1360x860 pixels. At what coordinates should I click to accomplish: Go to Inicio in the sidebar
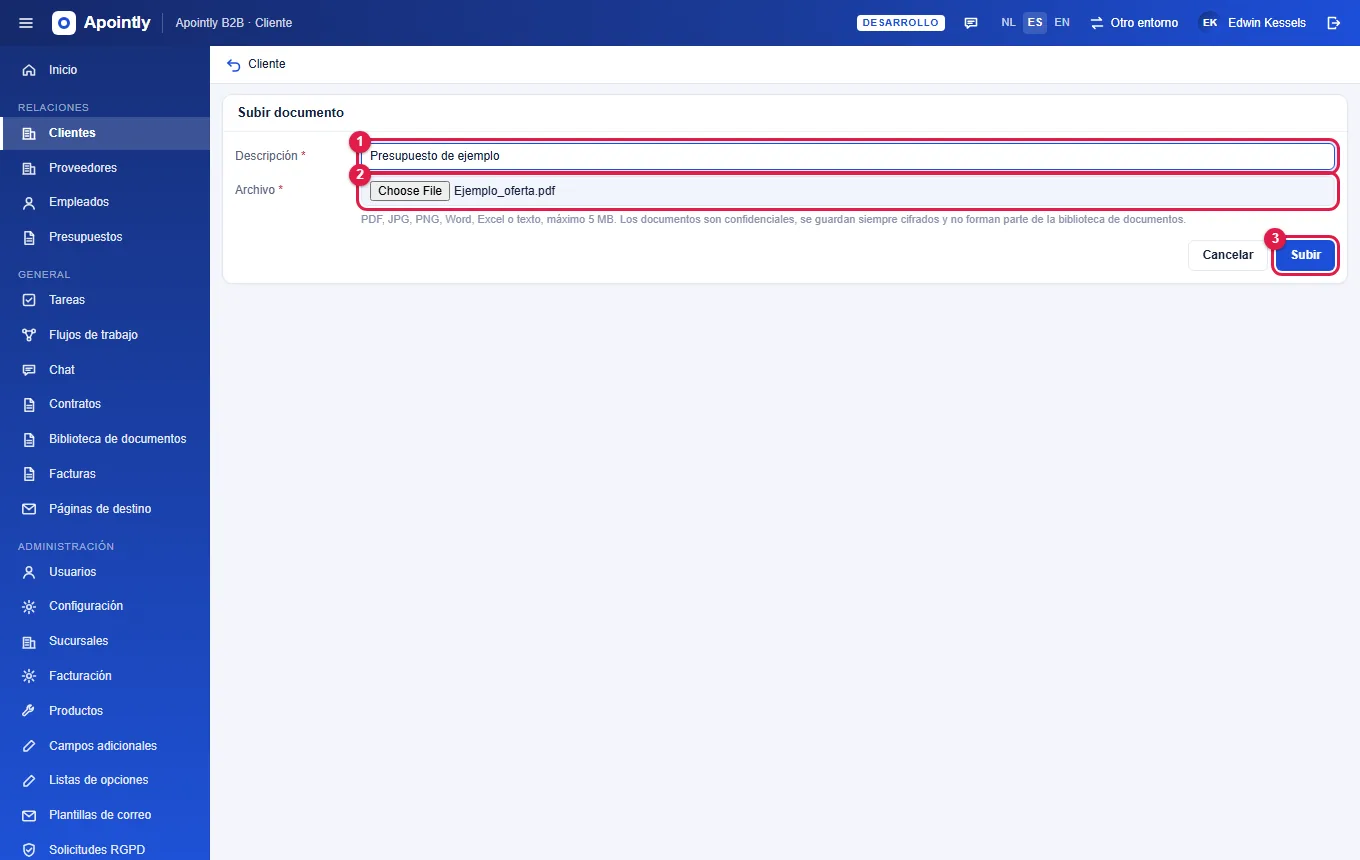pos(105,70)
